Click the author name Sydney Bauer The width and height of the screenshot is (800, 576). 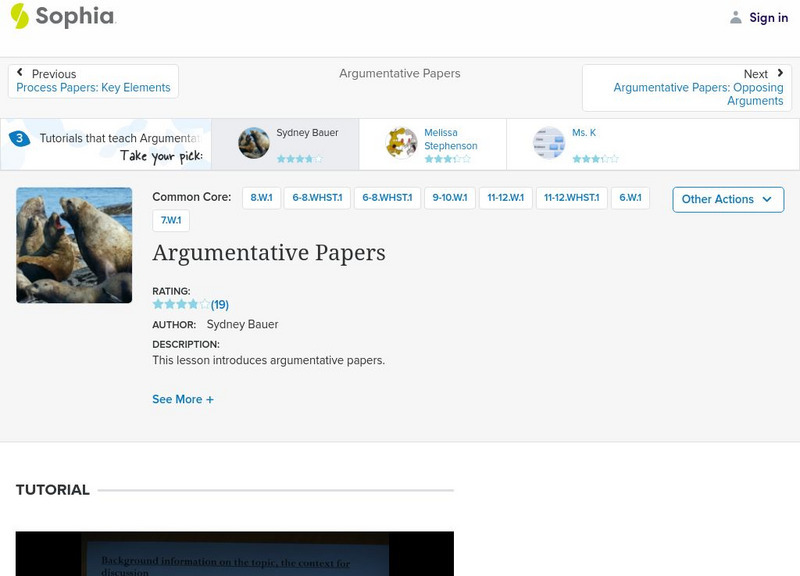point(242,324)
